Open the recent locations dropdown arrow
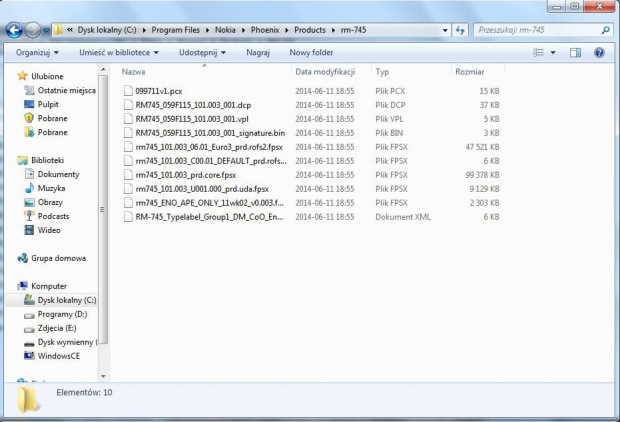Viewport: 620px width, 422px height. coord(46,30)
